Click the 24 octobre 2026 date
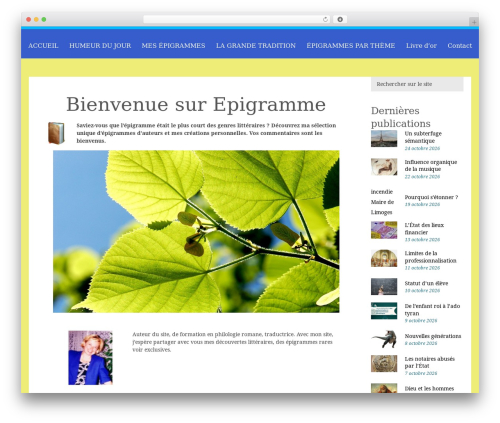Screen dimensions: 500x423 pos(422,148)
